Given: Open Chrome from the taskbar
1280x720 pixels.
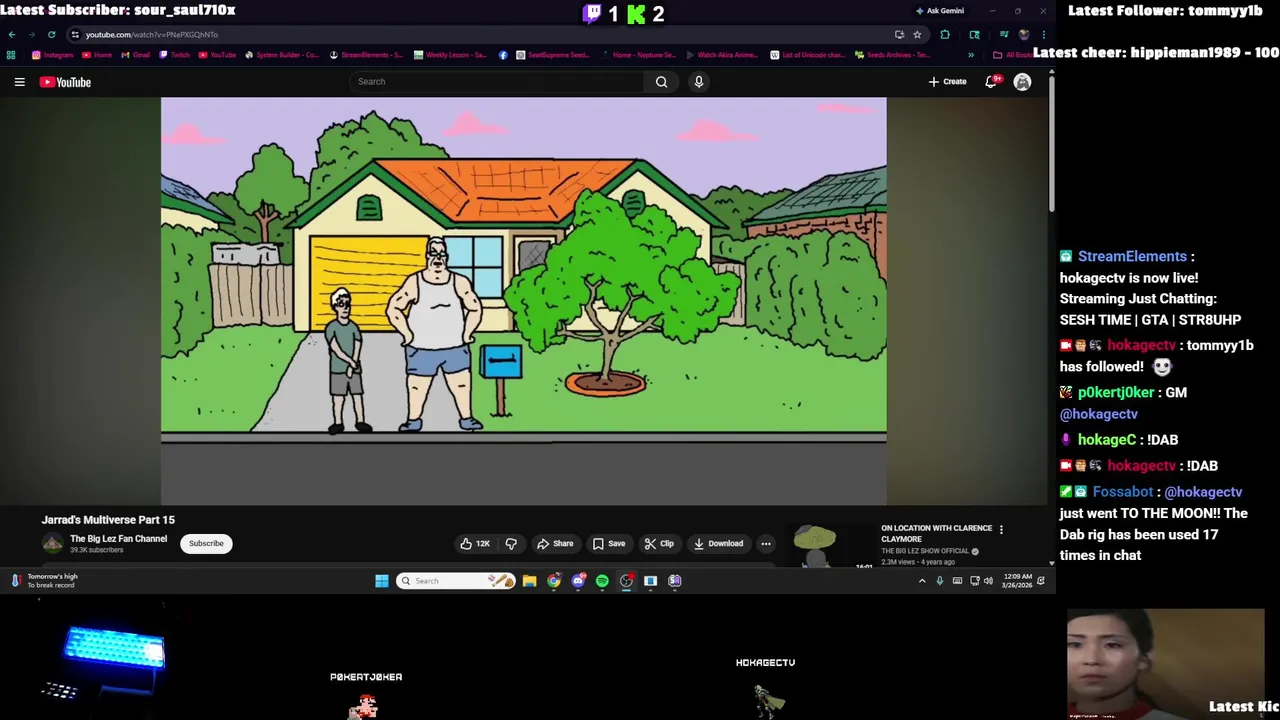Looking at the screenshot, I should click(x=554, y=581).
